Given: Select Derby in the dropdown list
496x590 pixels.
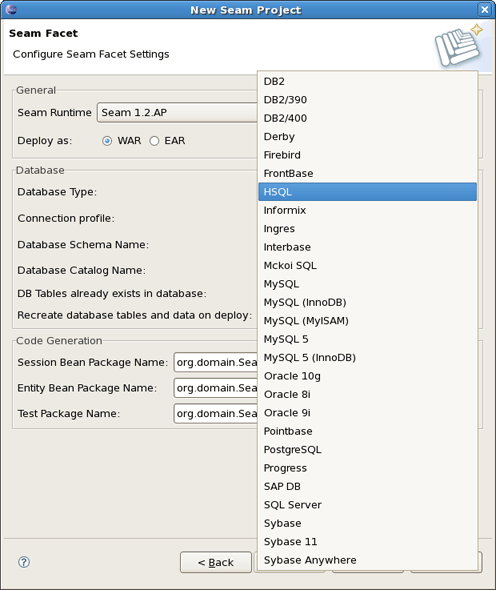Looking at the screenshot, I should coord(368,137).
